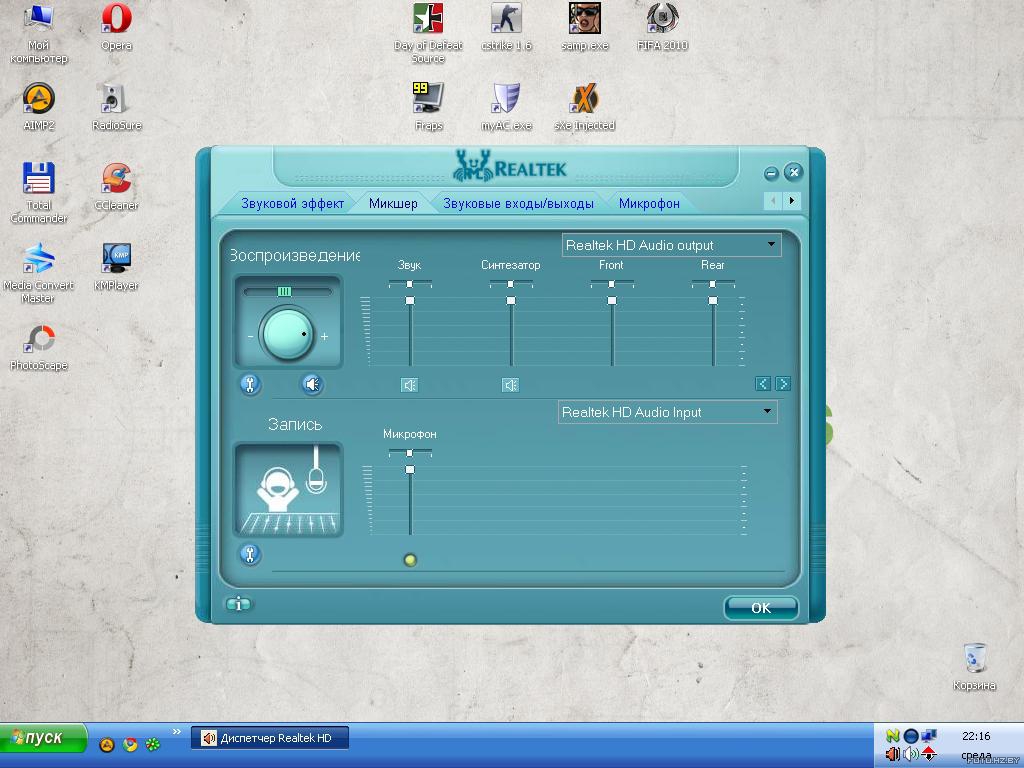Launch Chrome from the quick launch bar
Screen dimensions: 1024x768
point(130,744)
